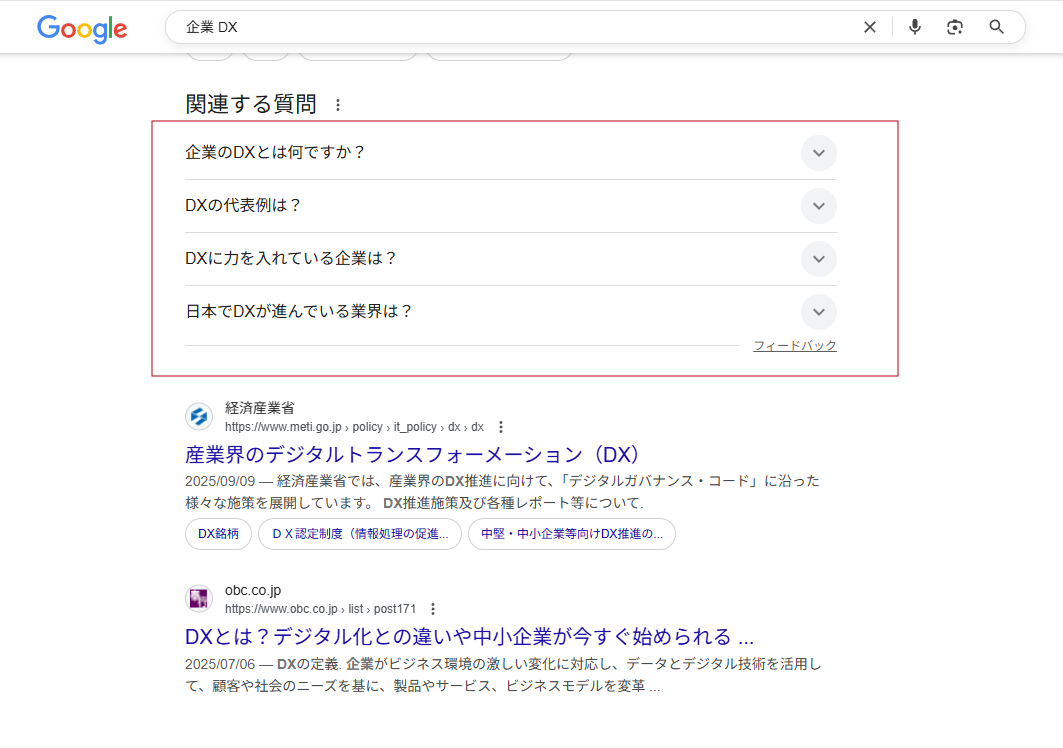The height and width of the screenshot is (748, 1063).
Task: Click the Google logo
Action: (82, 28)
